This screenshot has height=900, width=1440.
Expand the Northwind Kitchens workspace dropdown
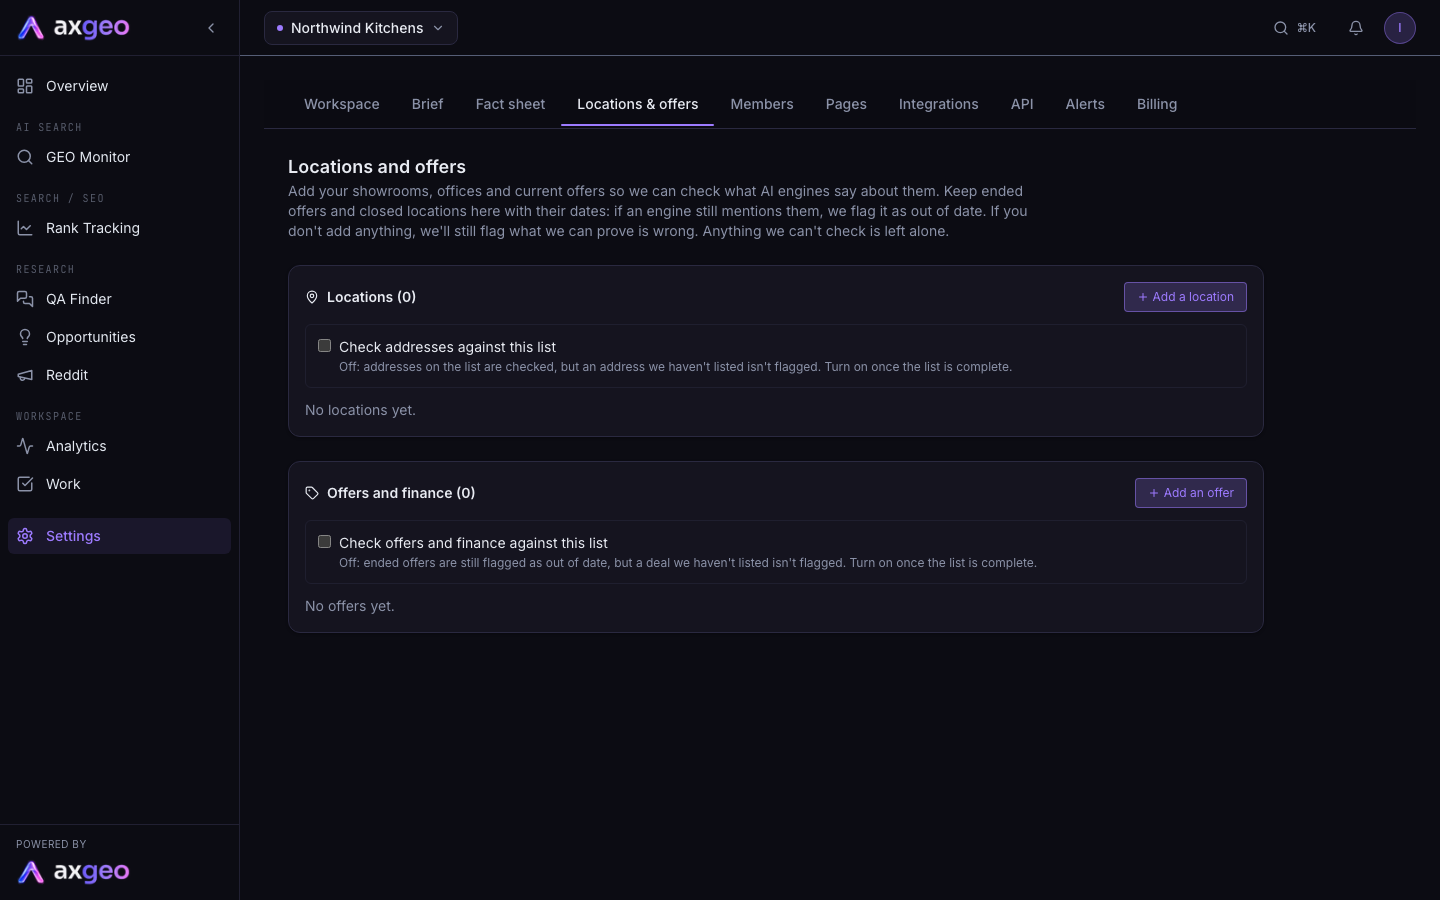point(361,28)
